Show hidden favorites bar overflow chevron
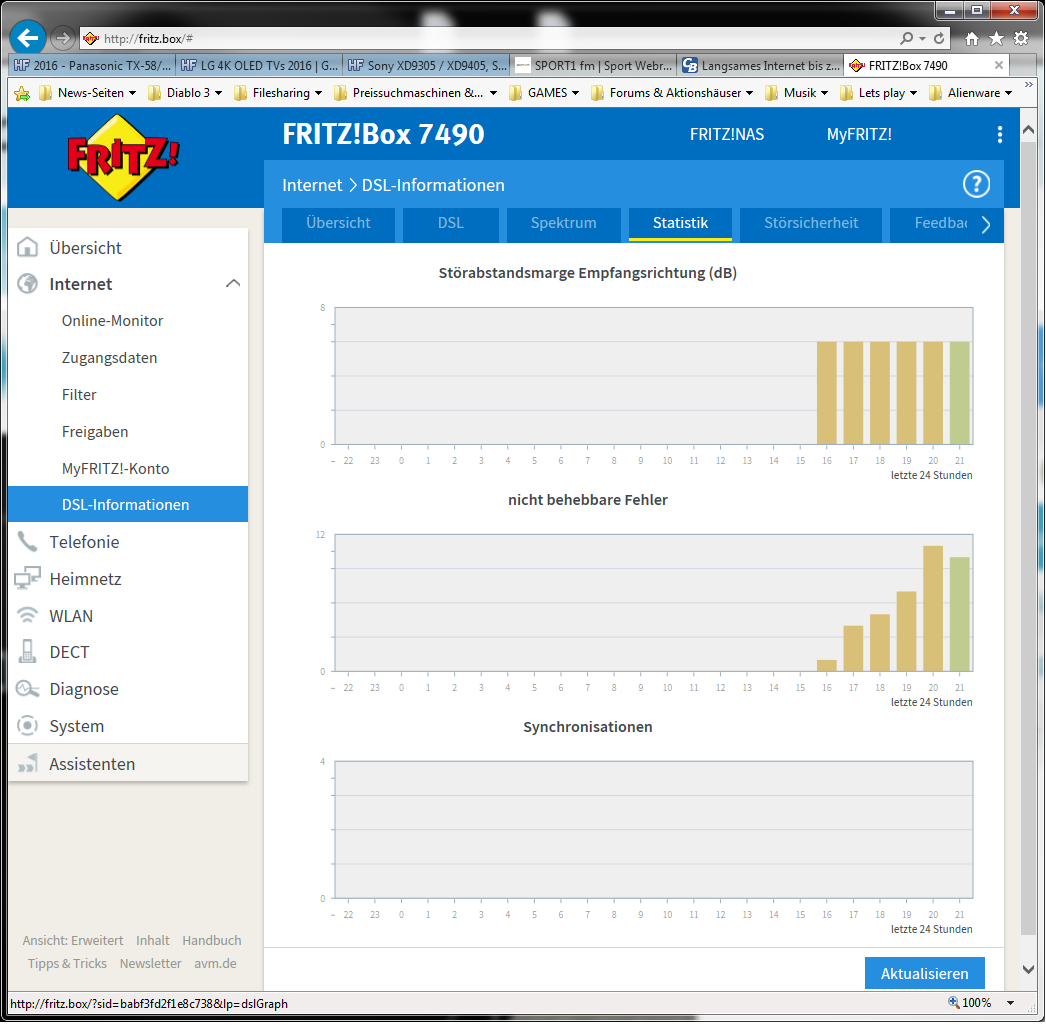Screen dimensions: 1046x1025 click(1029, 85)
